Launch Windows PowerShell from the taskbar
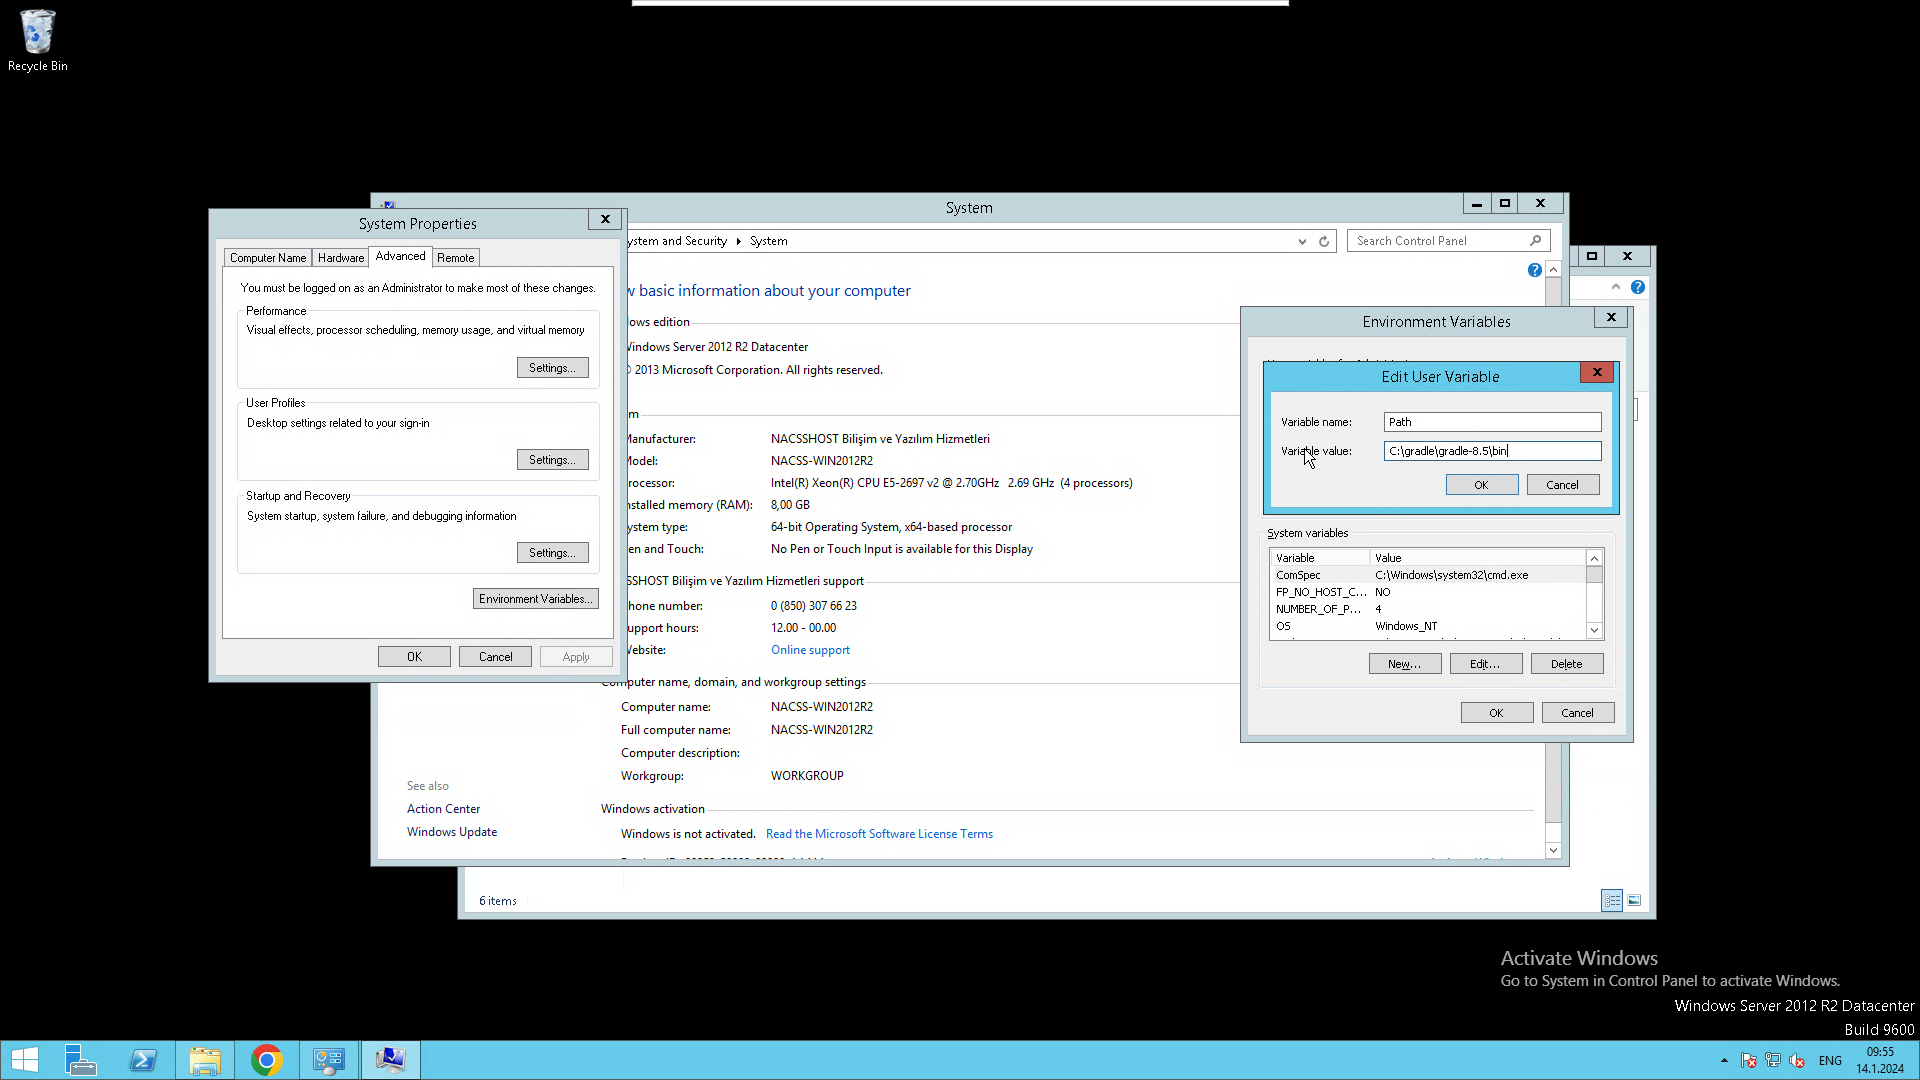1920x1080 pixels. [143, 1060]
